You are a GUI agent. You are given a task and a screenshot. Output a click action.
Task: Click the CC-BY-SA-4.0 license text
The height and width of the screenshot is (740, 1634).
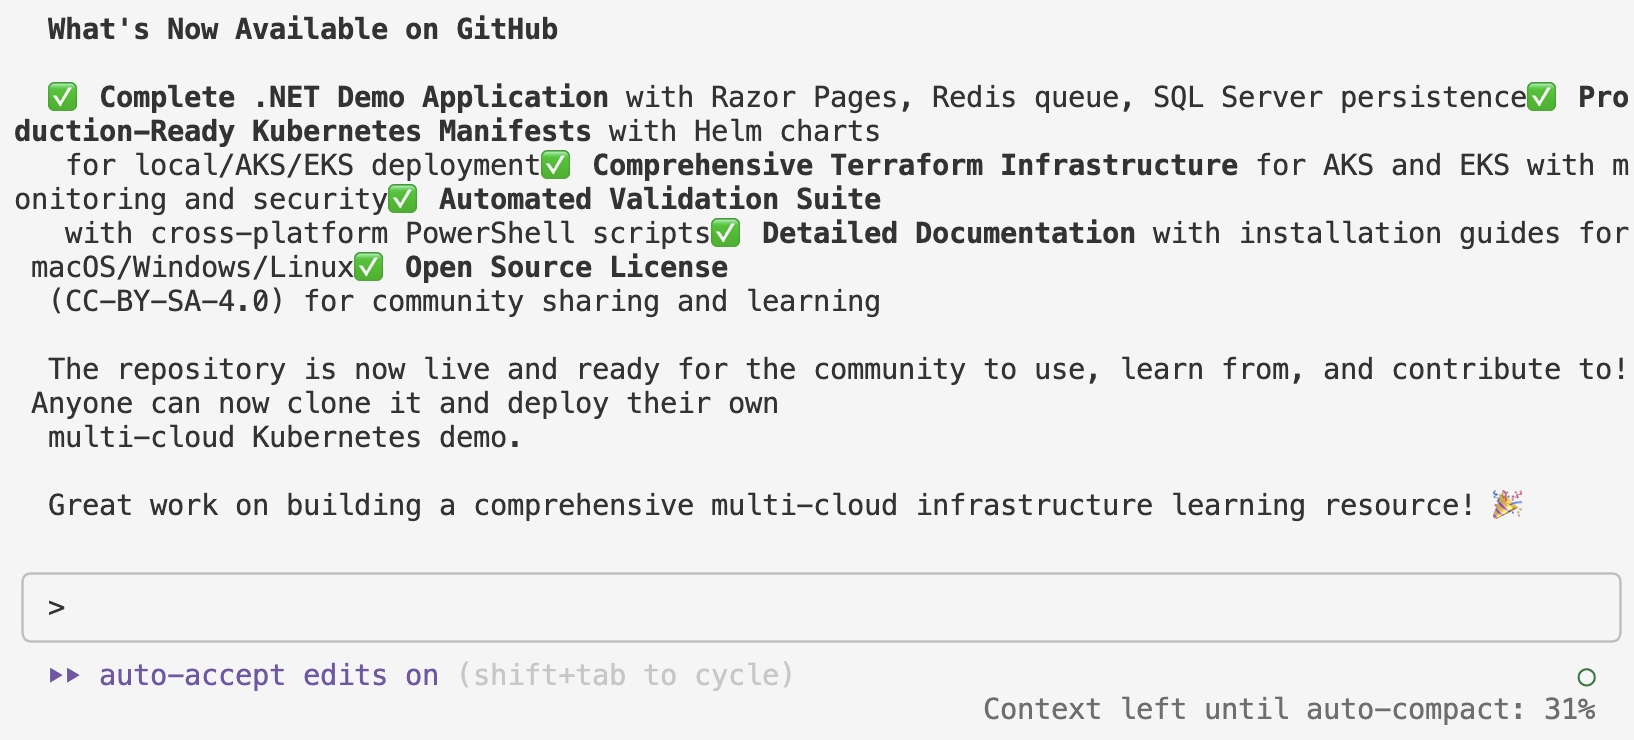click(x=167, y=301)
